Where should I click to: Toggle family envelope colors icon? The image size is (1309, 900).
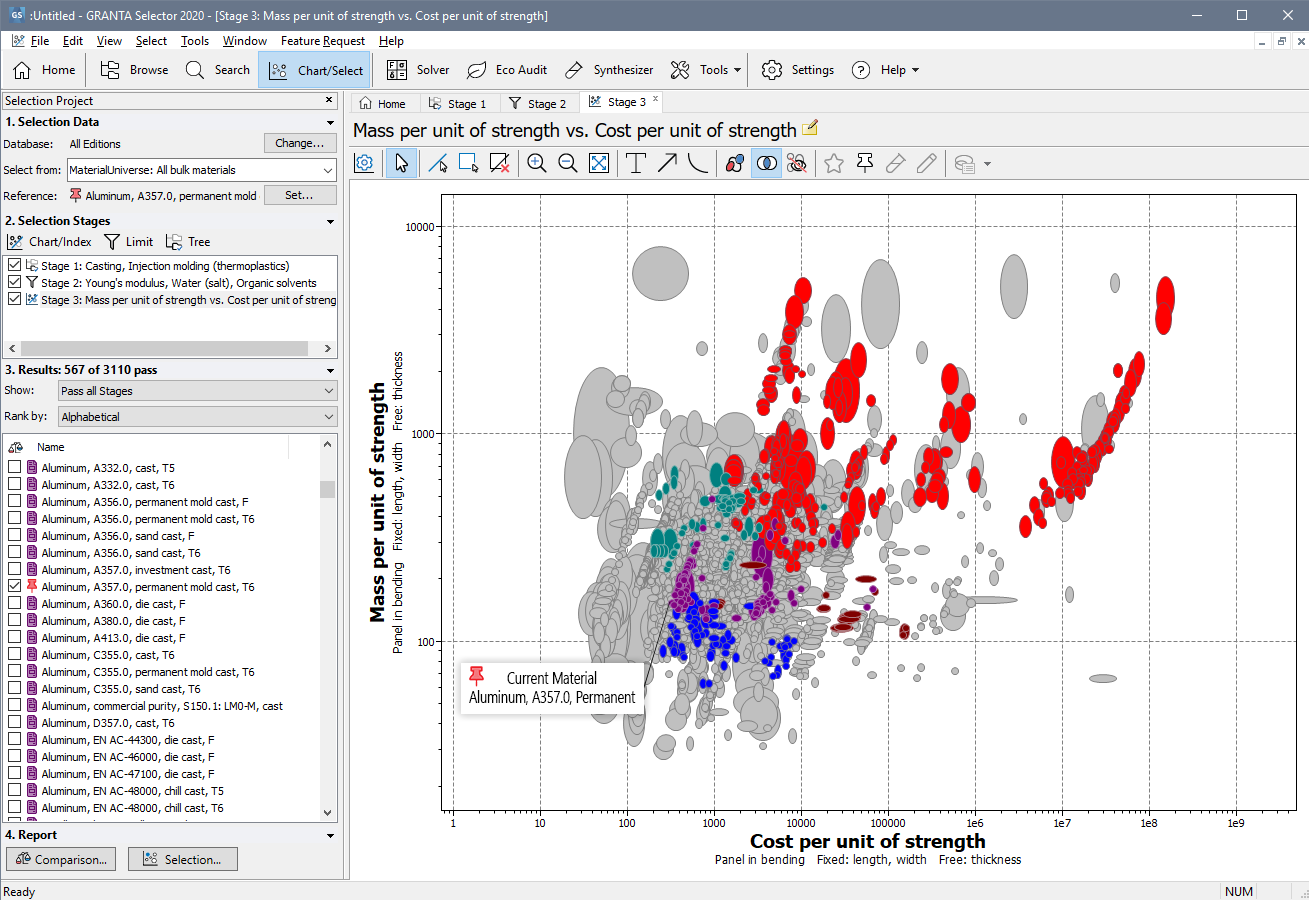[x=735, y=163]
